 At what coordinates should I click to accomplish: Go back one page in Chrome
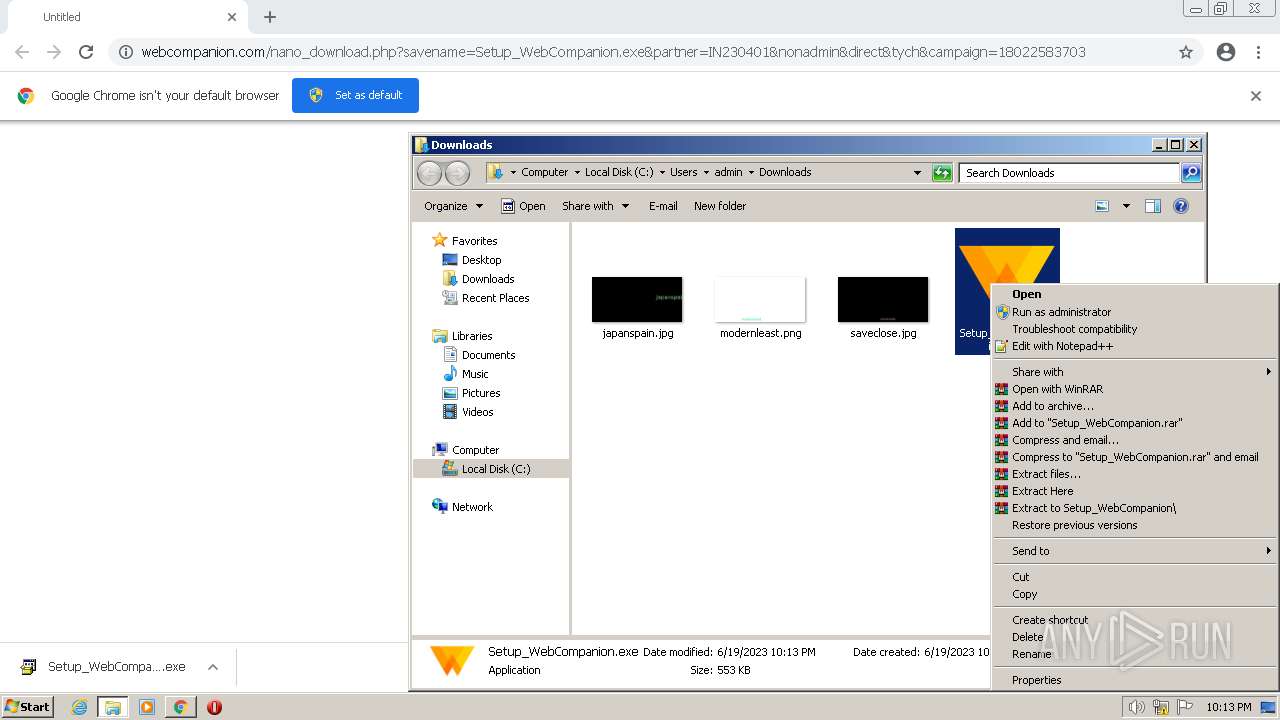(22, 52)
